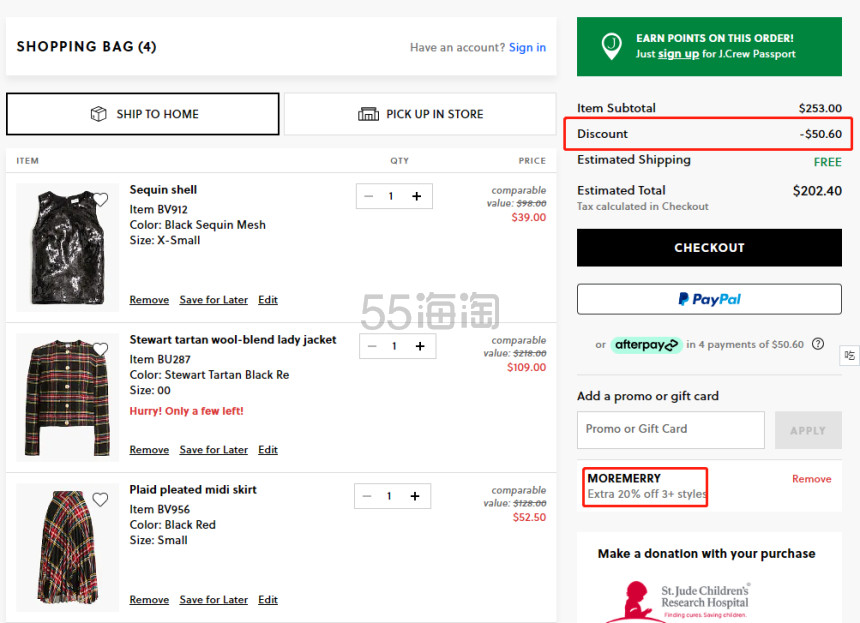Apply the promo code

[807, 430]
